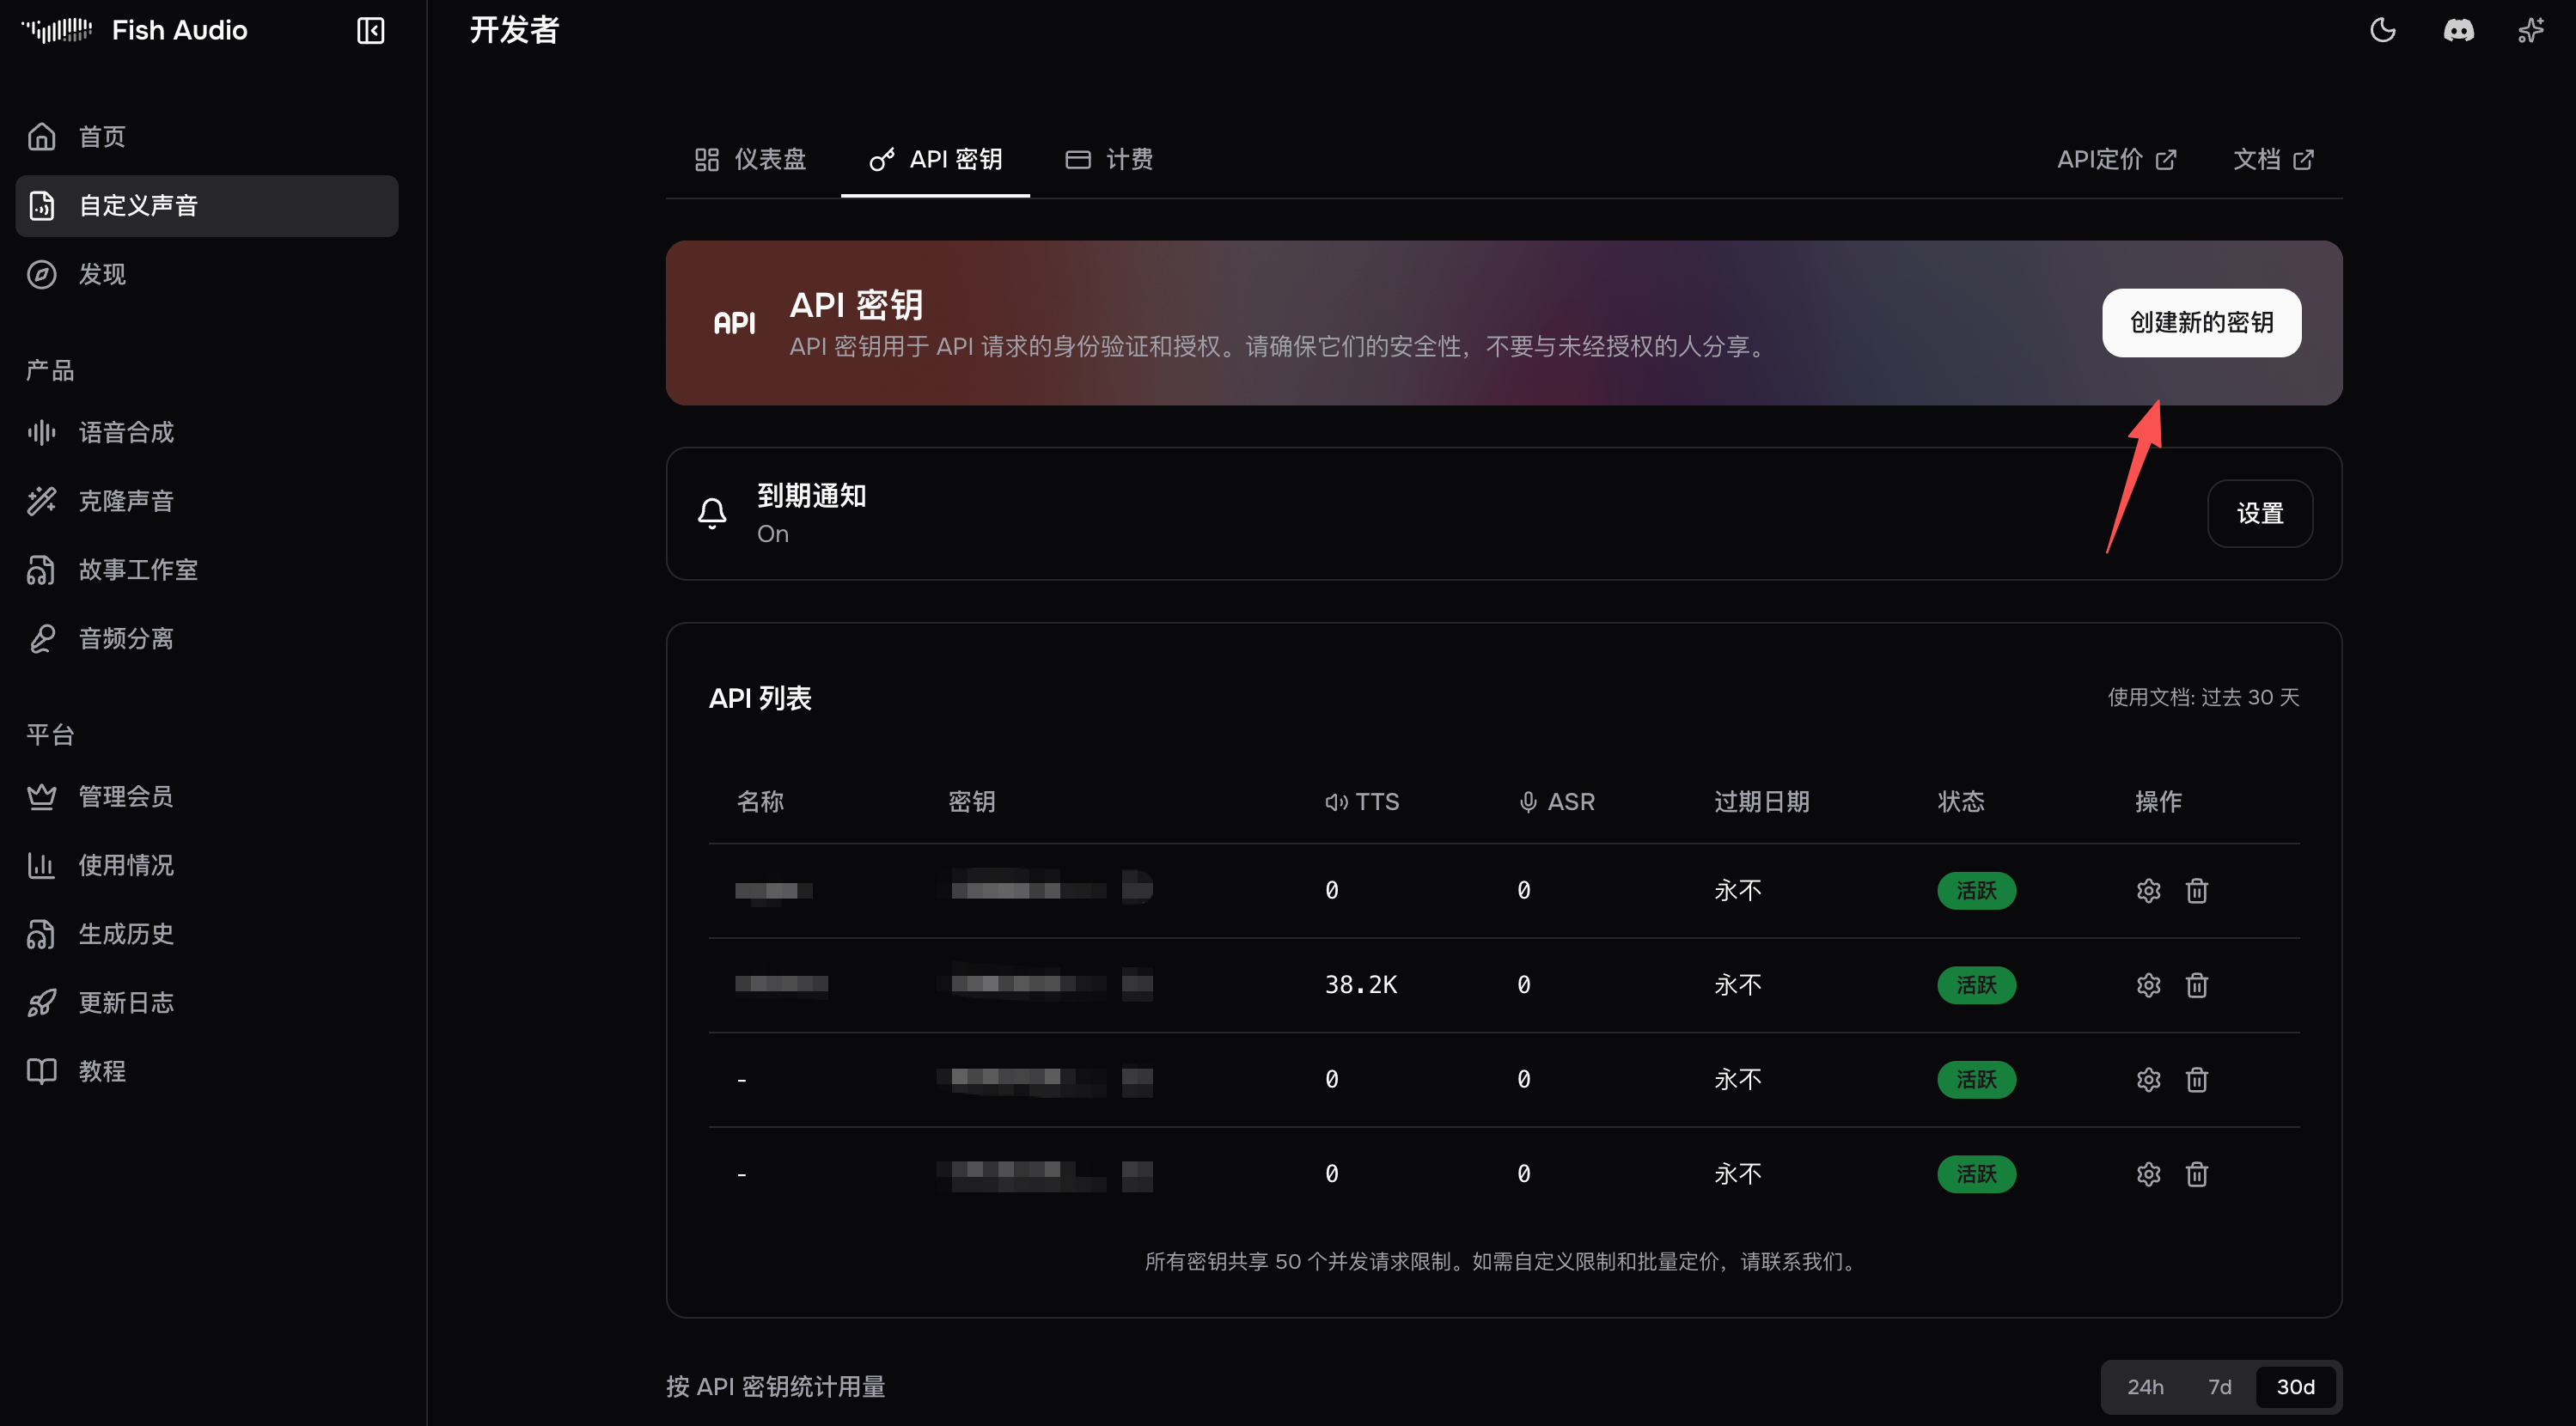The height and width of the screenshot is (1426, 2576).
Task: Open 使用情况 in sidebar
Action: pyautogui.click(x=207, y=865)
